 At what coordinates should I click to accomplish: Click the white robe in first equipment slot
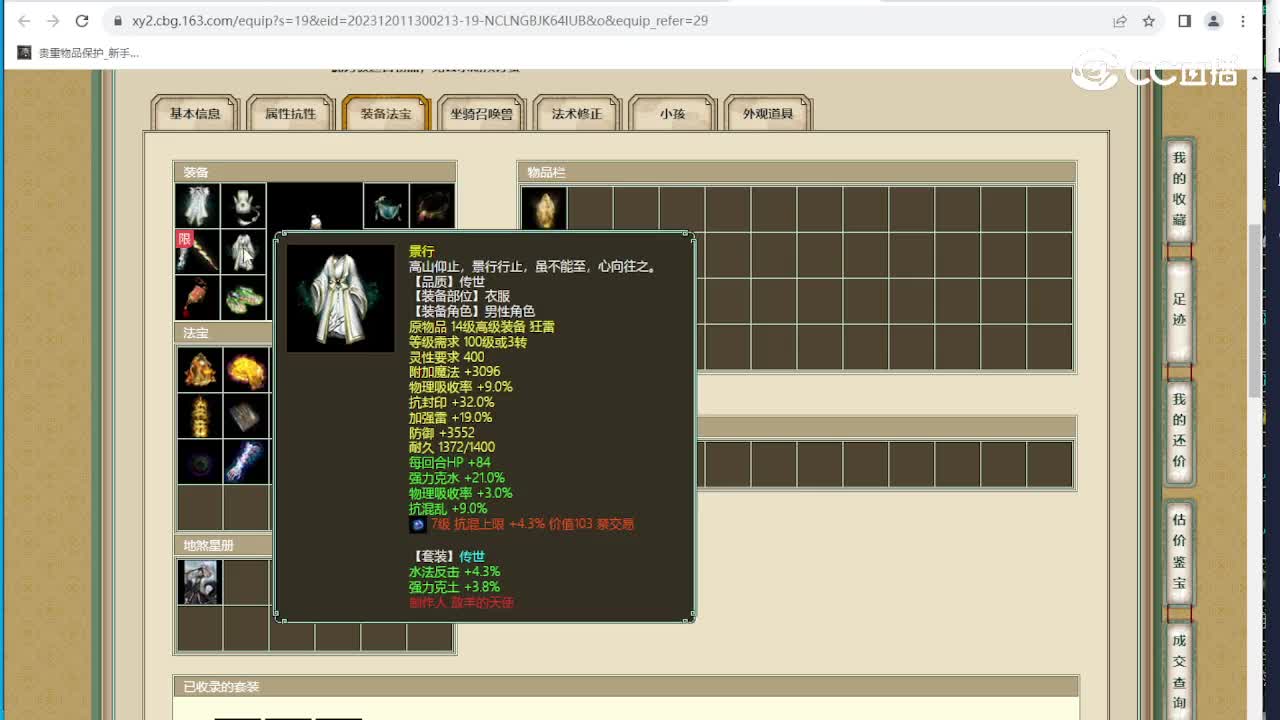(x=197, y=206)
